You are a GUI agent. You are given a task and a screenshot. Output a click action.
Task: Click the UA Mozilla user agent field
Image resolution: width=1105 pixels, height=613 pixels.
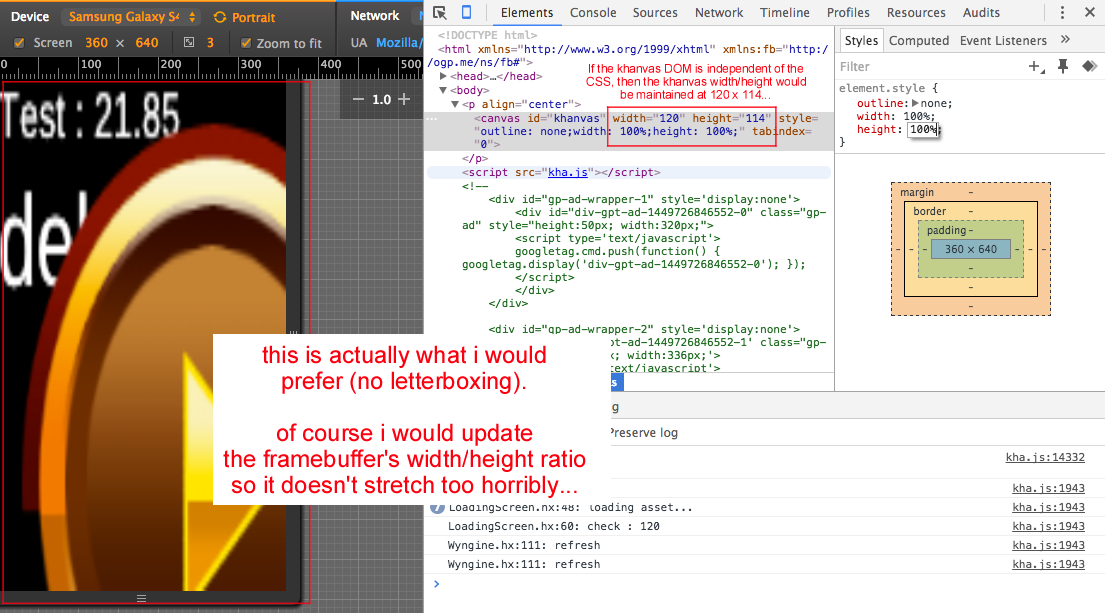(398, 43)
